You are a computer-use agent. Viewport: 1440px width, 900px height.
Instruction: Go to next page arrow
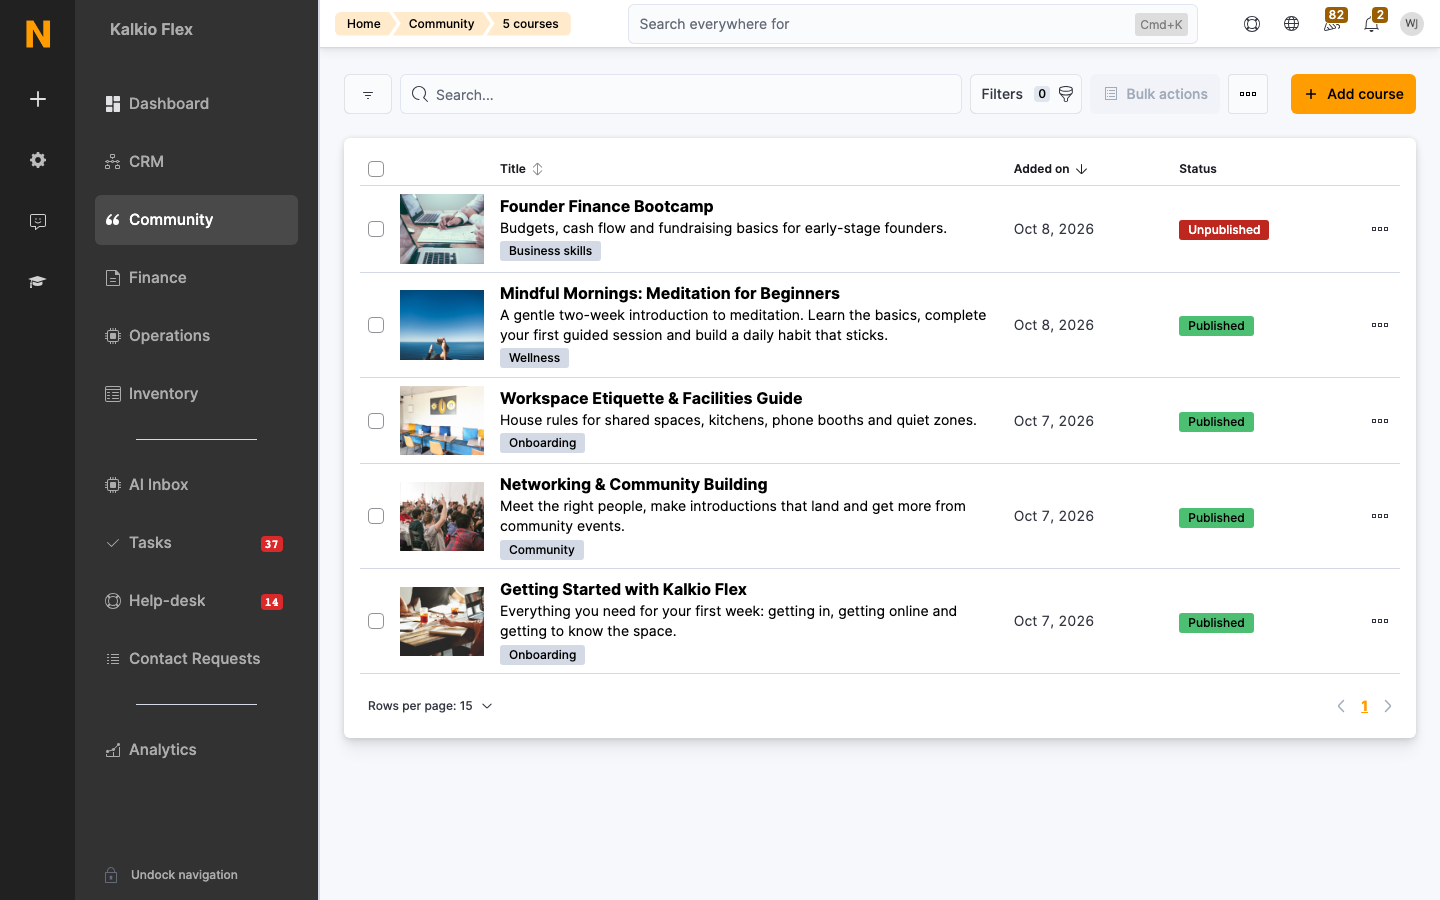[x=1388, y=706]
